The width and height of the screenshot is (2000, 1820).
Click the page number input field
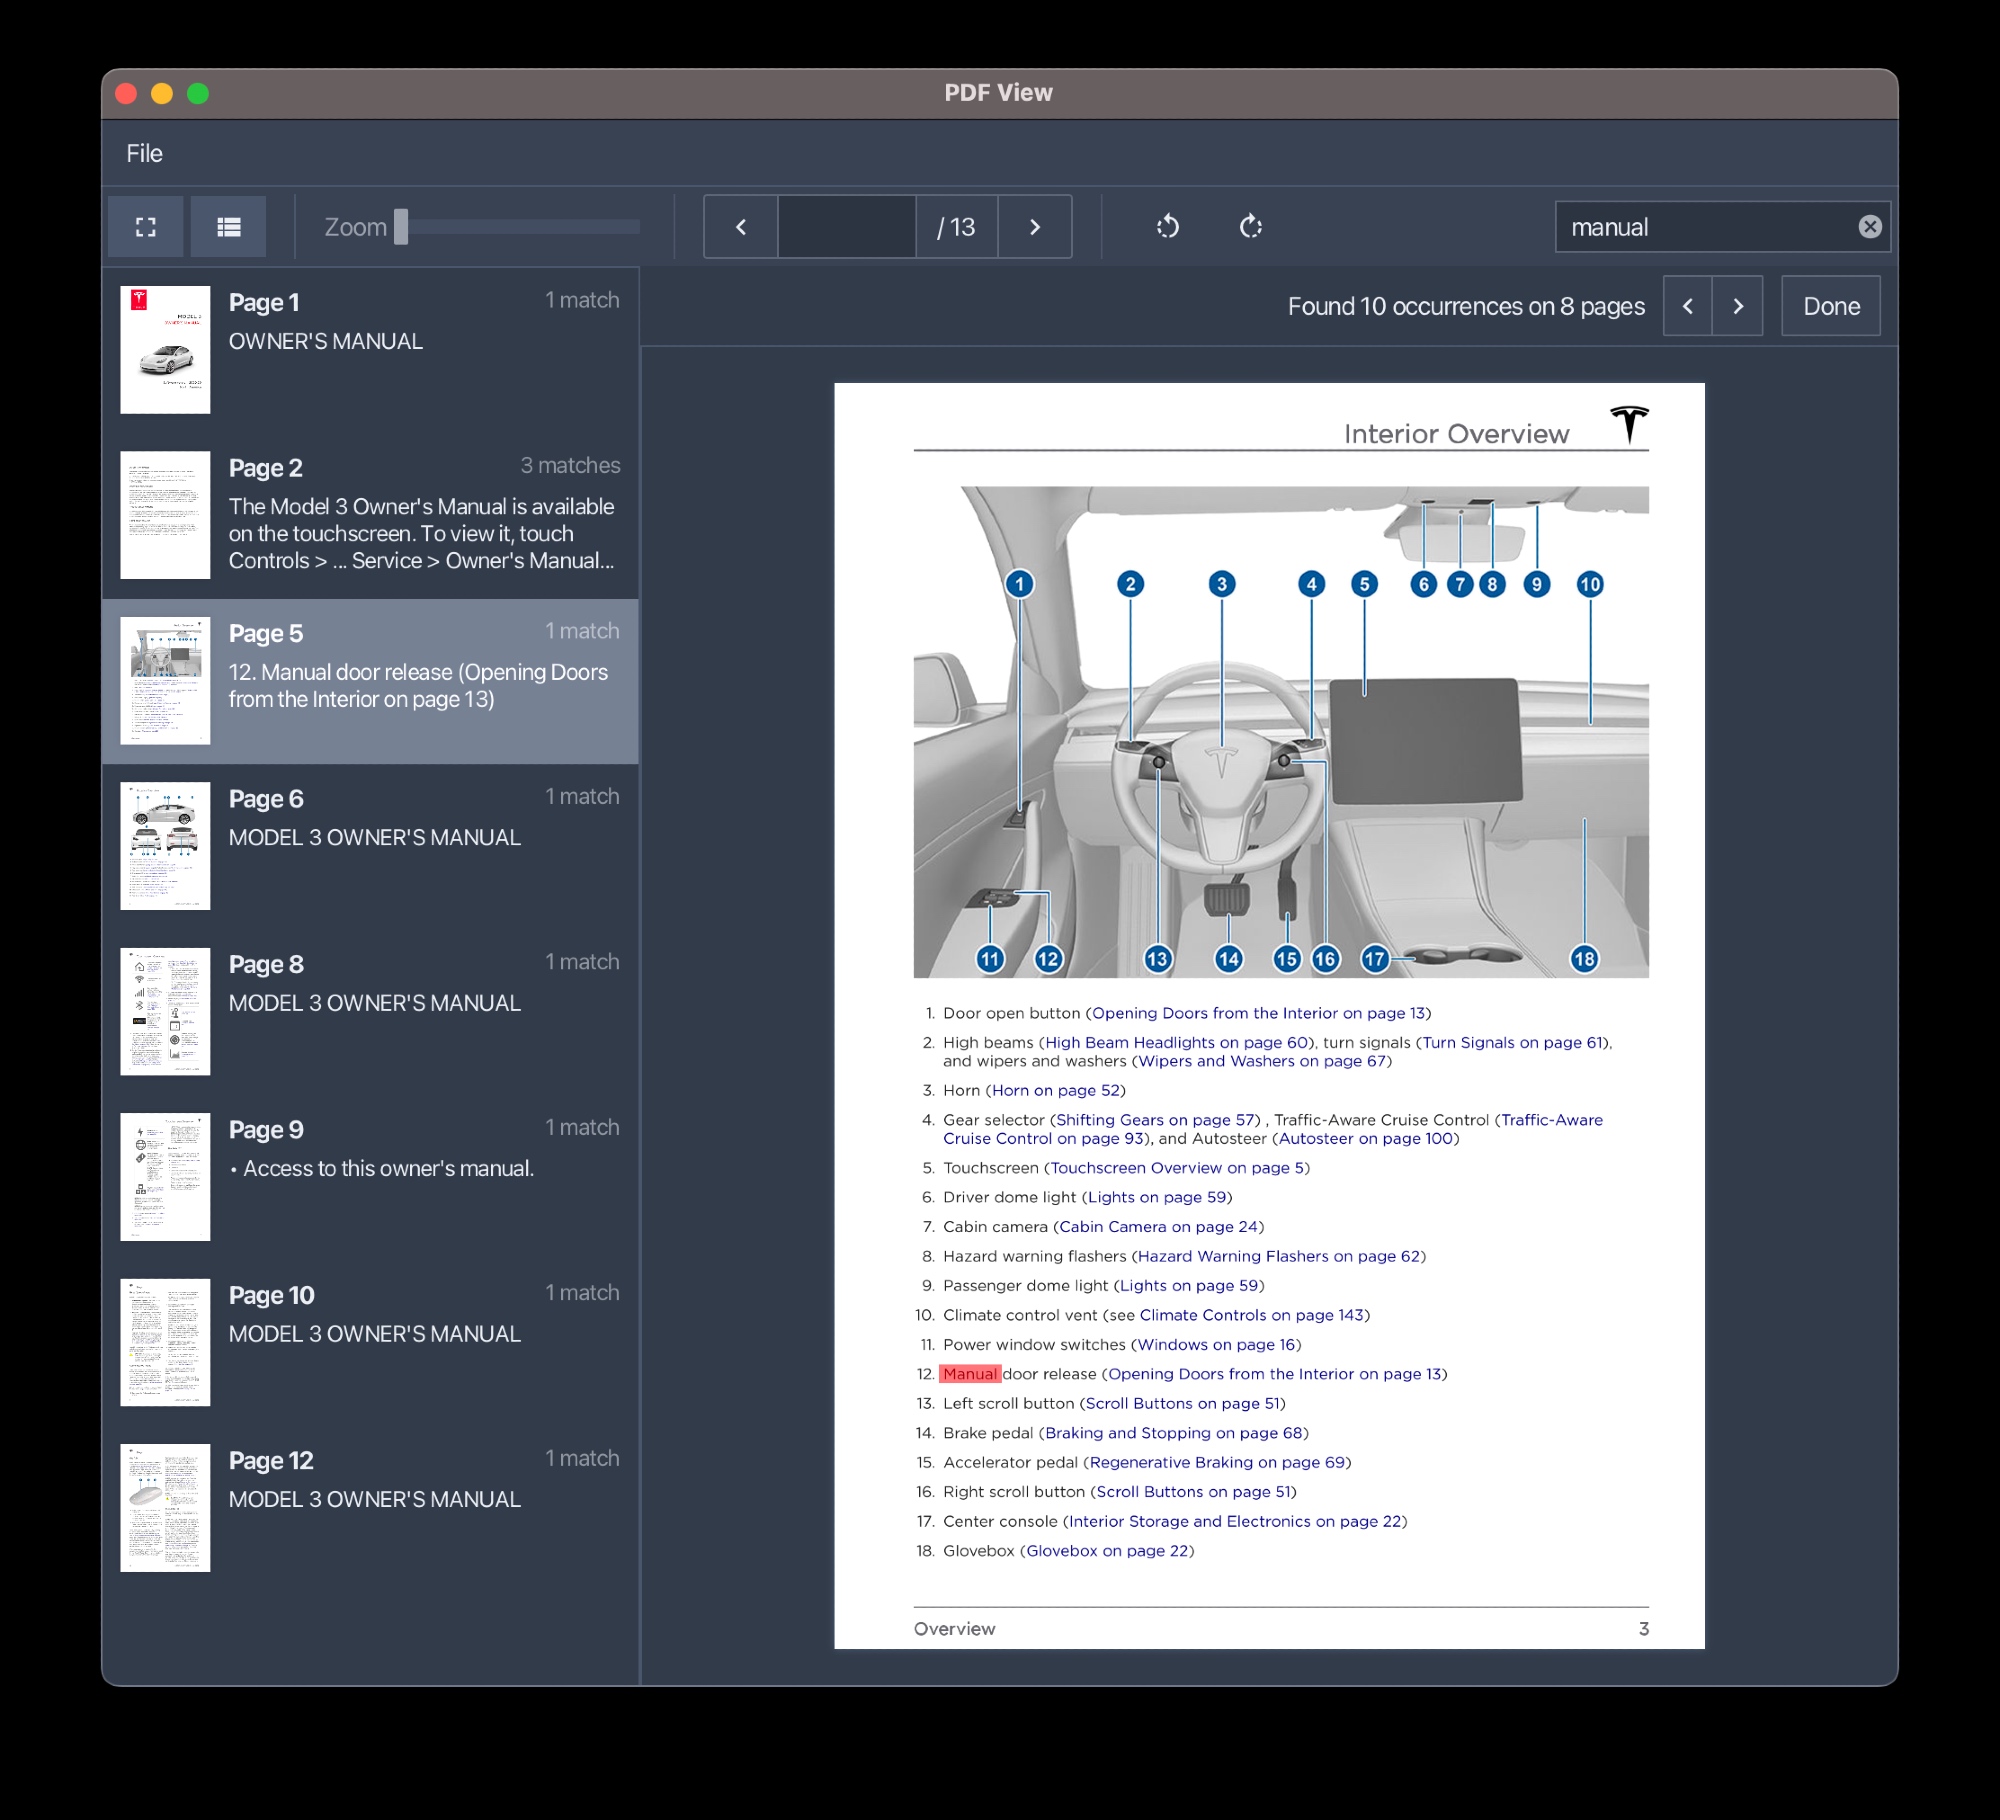coord(846,227)
